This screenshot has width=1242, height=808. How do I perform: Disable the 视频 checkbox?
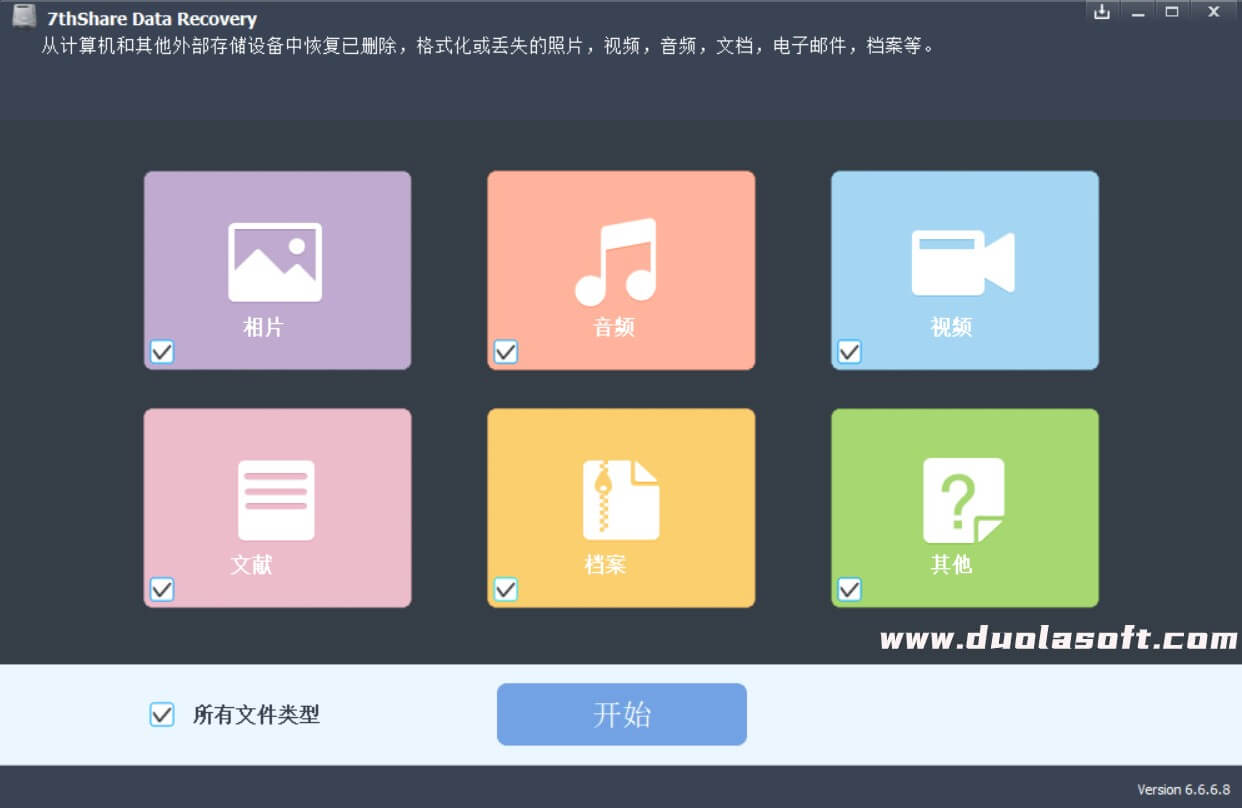(x=849, y=352)
